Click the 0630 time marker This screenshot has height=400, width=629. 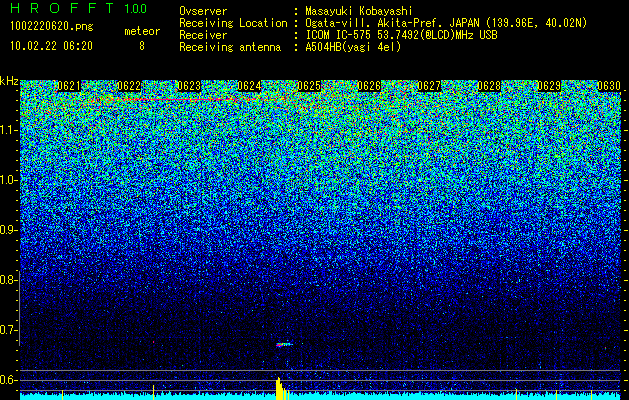coord(609,86)
